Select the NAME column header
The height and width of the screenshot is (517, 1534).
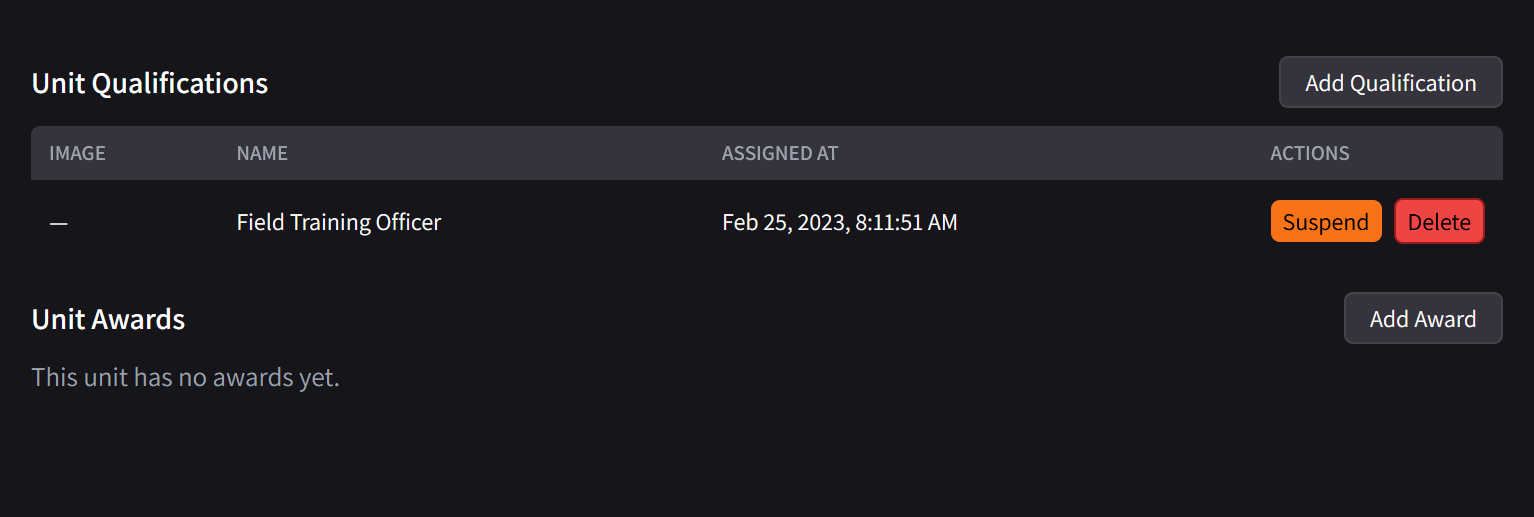click(262, 153)
